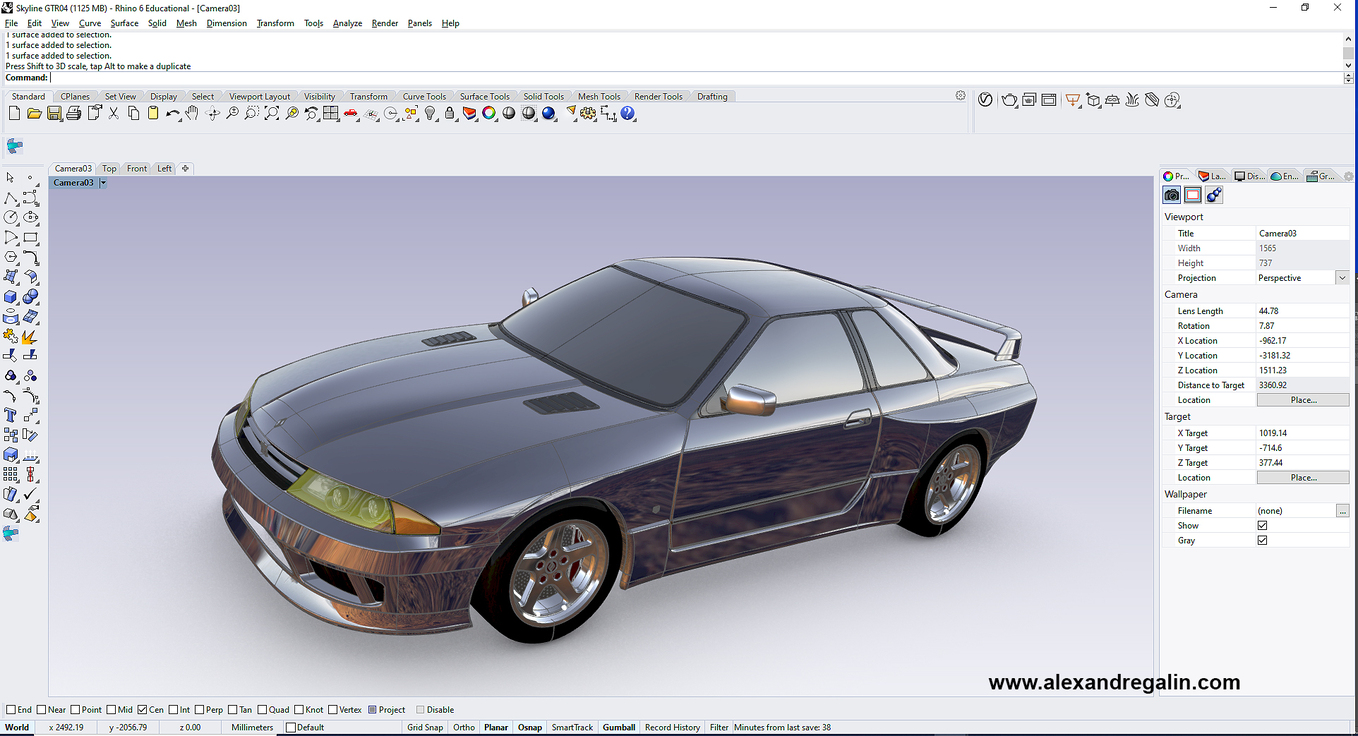Edit the Lens Length value field
The image size is (1358, 736).
1303,311
